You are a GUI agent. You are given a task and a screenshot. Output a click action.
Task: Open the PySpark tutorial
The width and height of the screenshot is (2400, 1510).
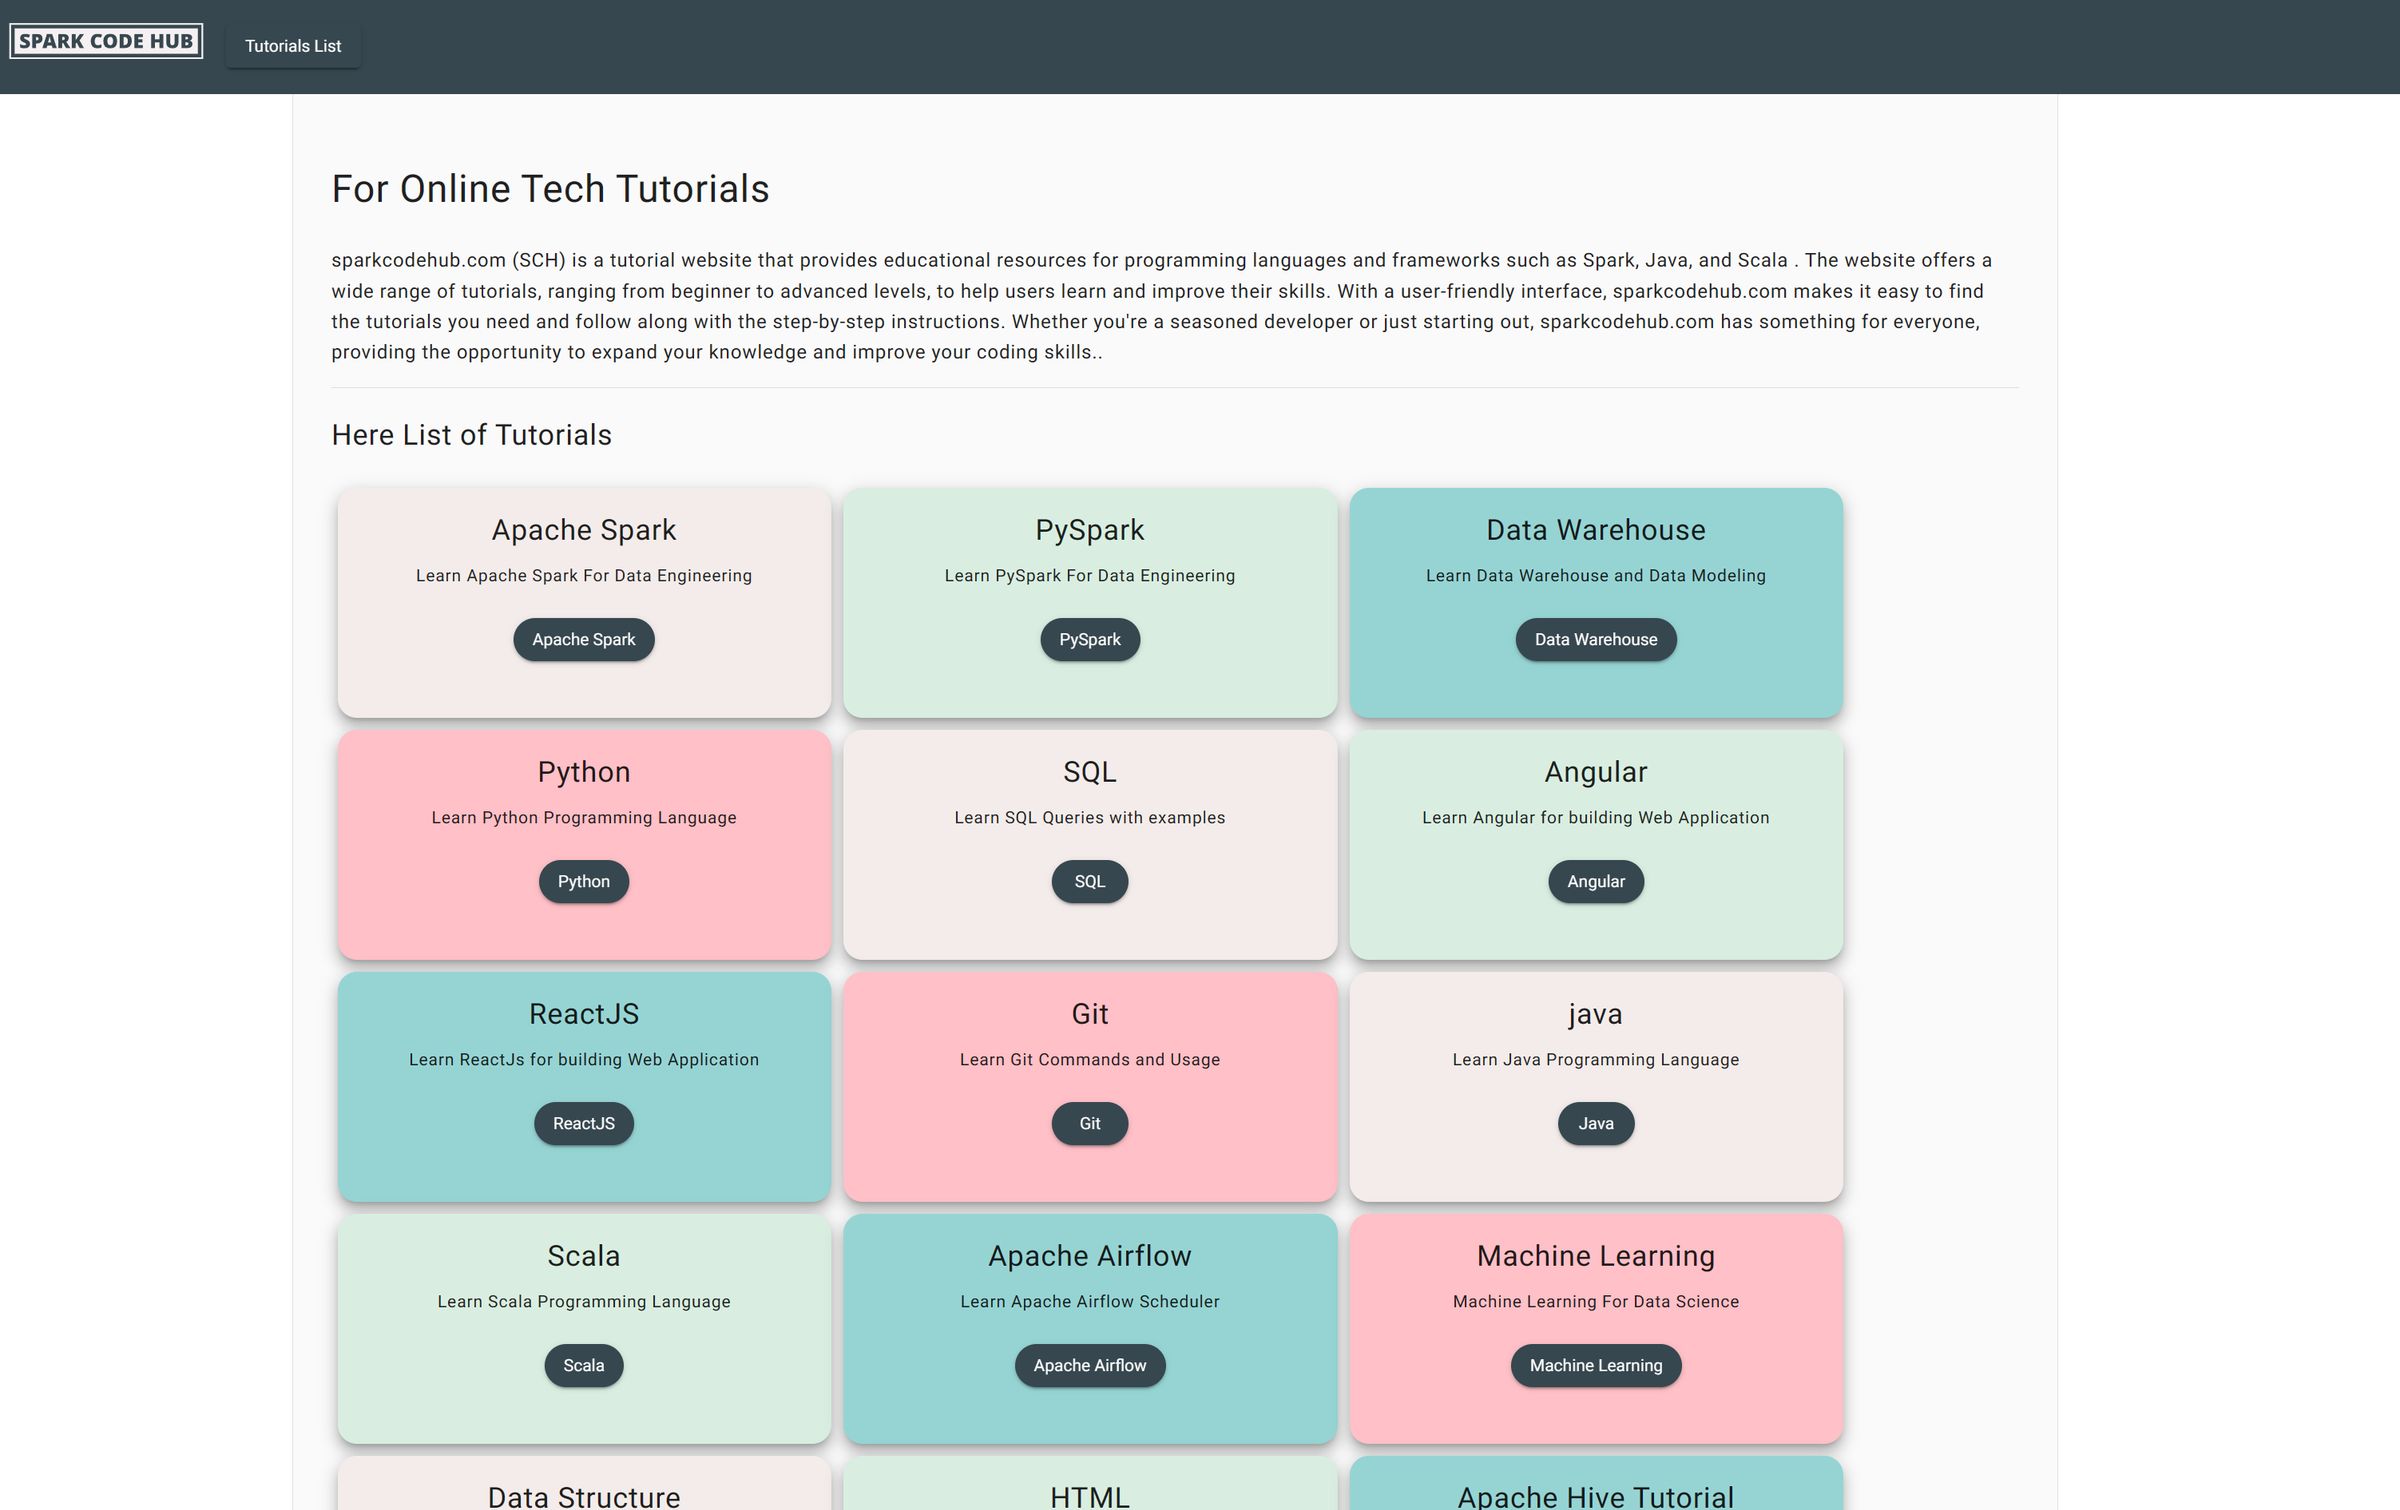tap(1089, 639)
